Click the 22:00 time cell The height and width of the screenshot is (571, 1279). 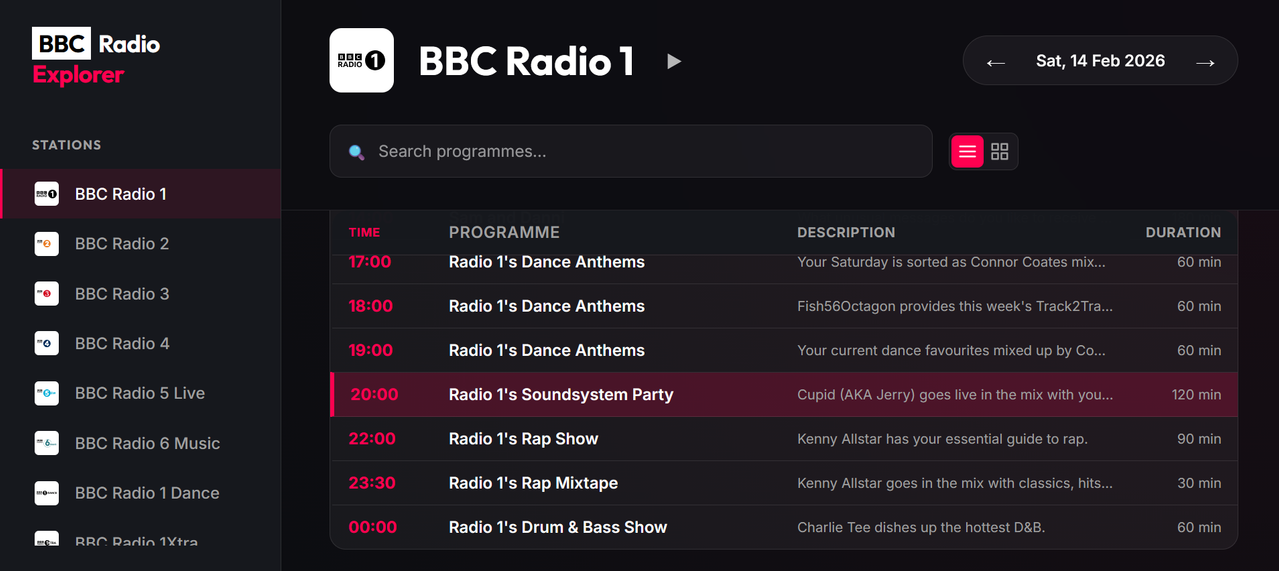(372, 438)
